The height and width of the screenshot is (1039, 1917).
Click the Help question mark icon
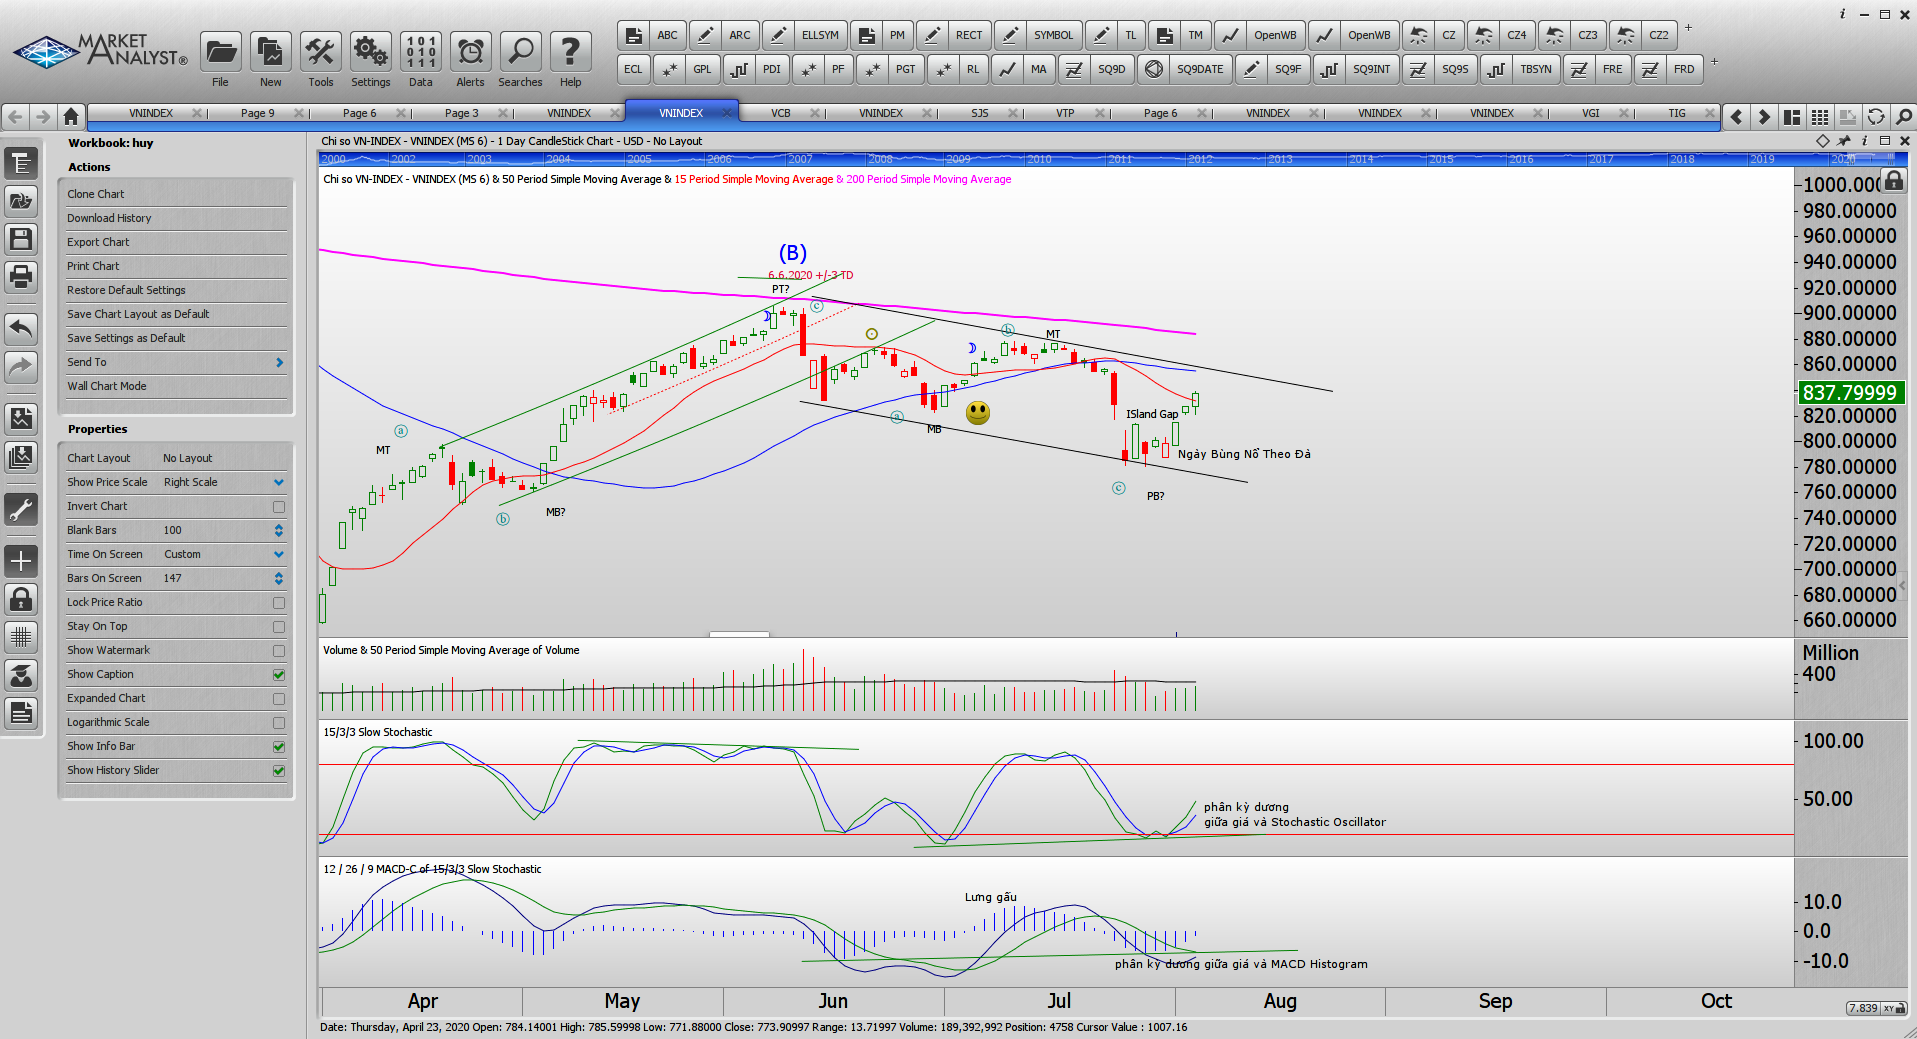tap(570, 51)
